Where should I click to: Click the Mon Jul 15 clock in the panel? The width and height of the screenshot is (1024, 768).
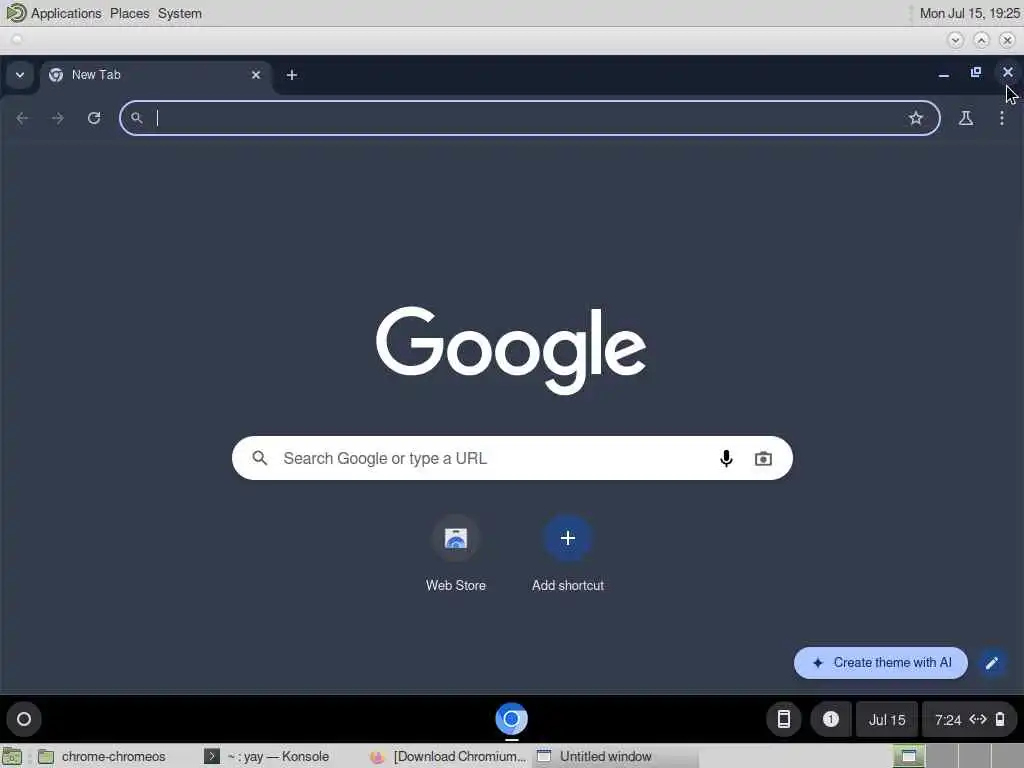point(969,13)
